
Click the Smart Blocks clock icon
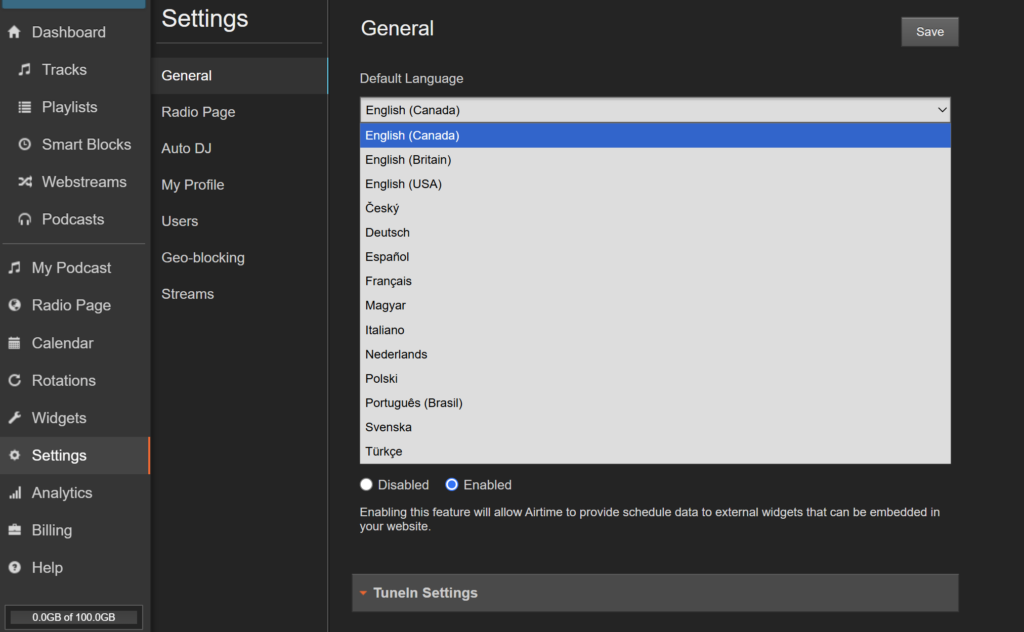coord(25,144)
